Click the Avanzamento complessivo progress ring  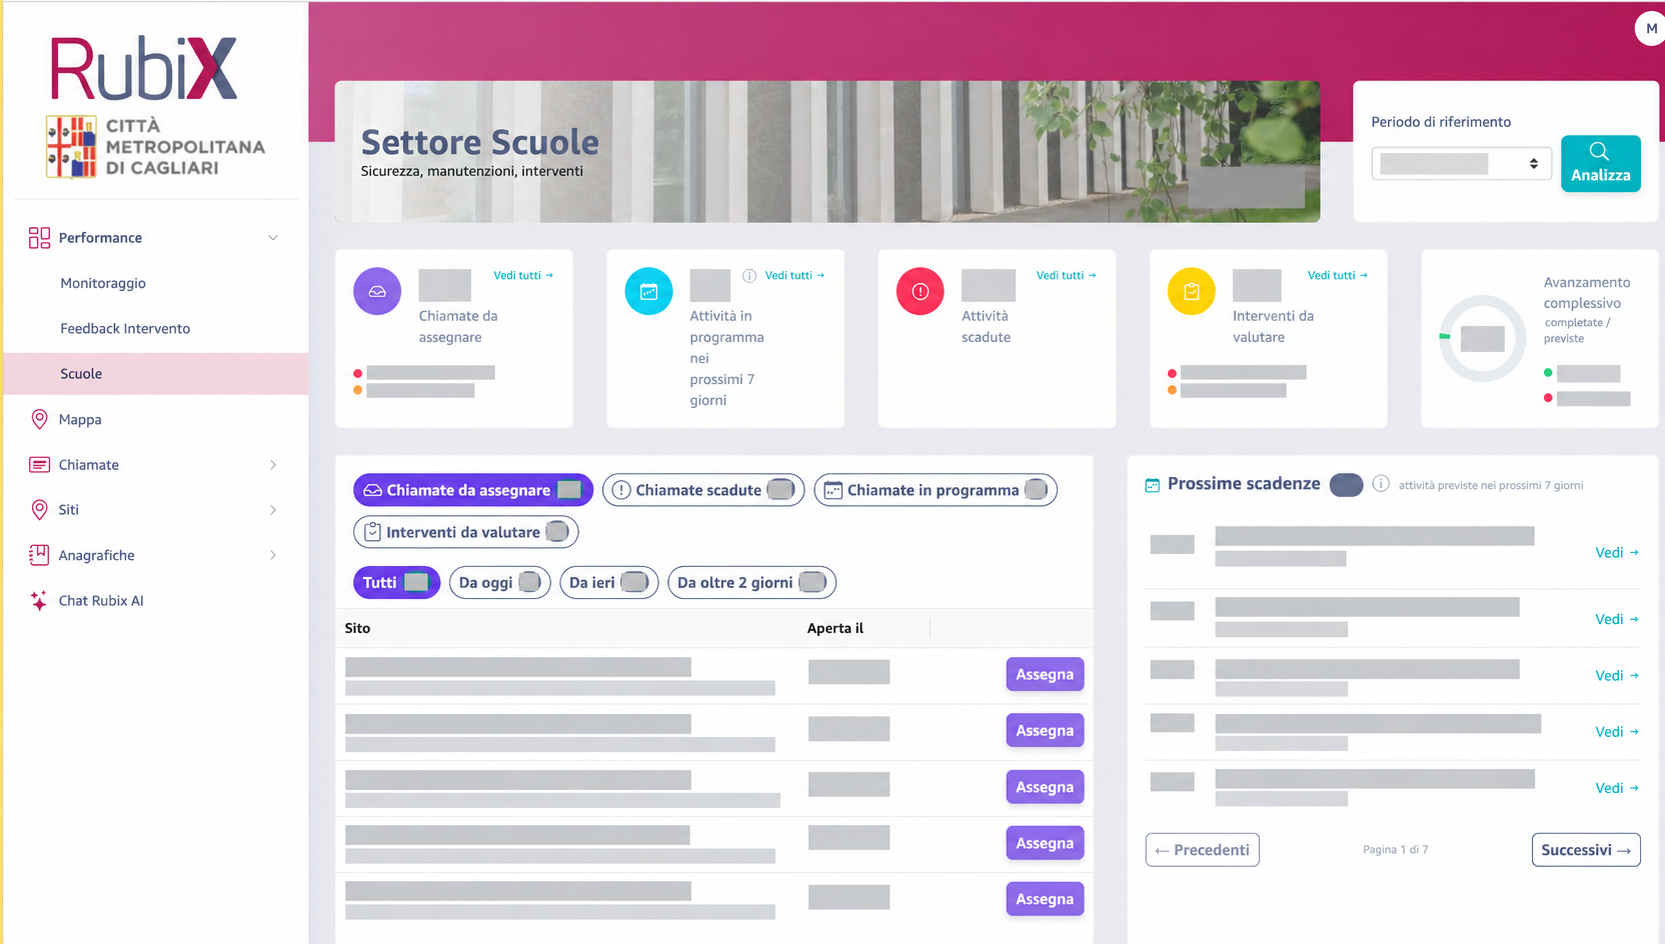point(1482,338)
